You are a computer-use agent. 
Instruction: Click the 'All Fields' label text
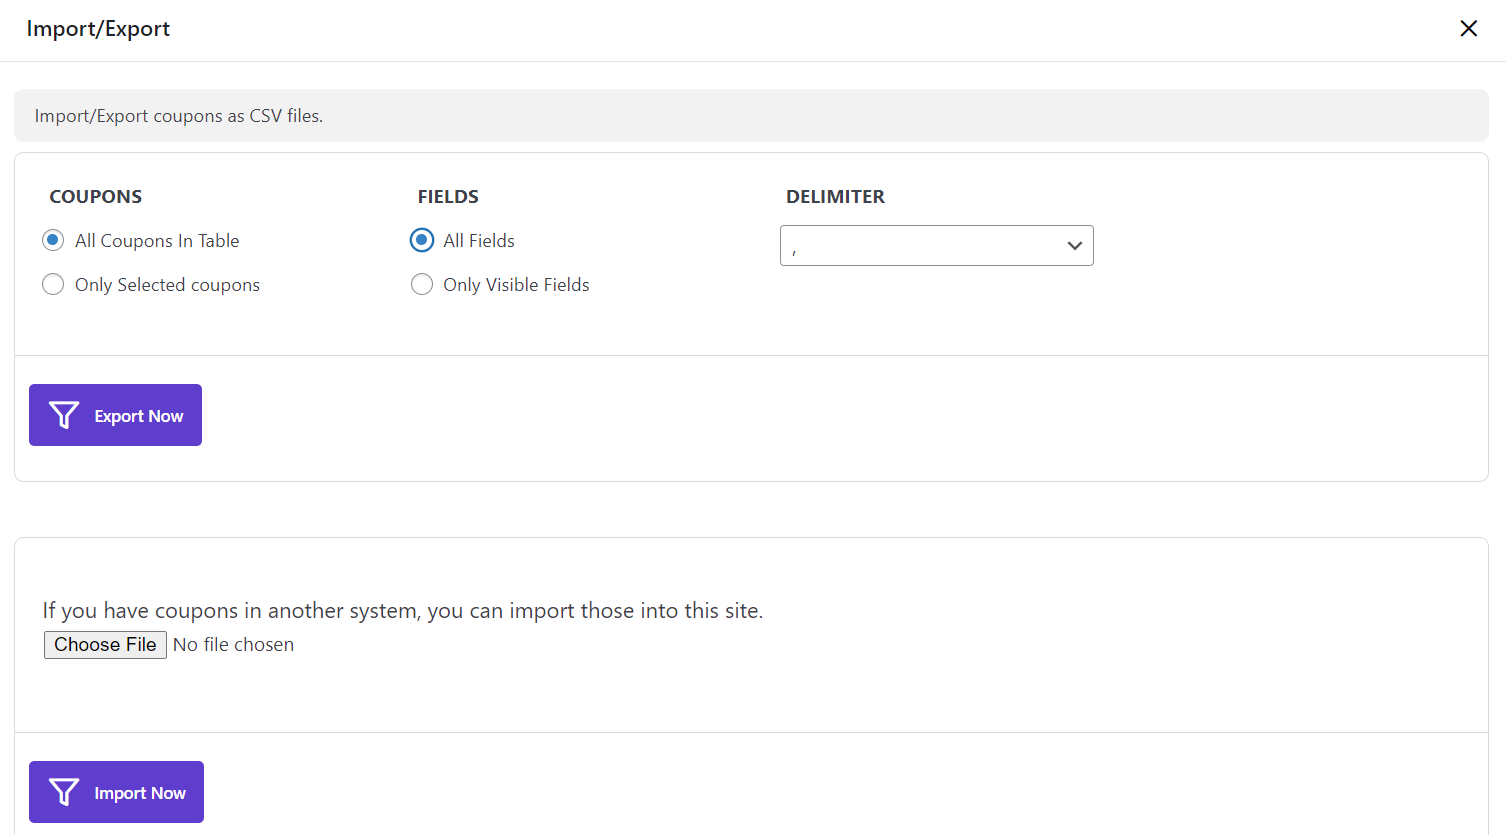479,241
